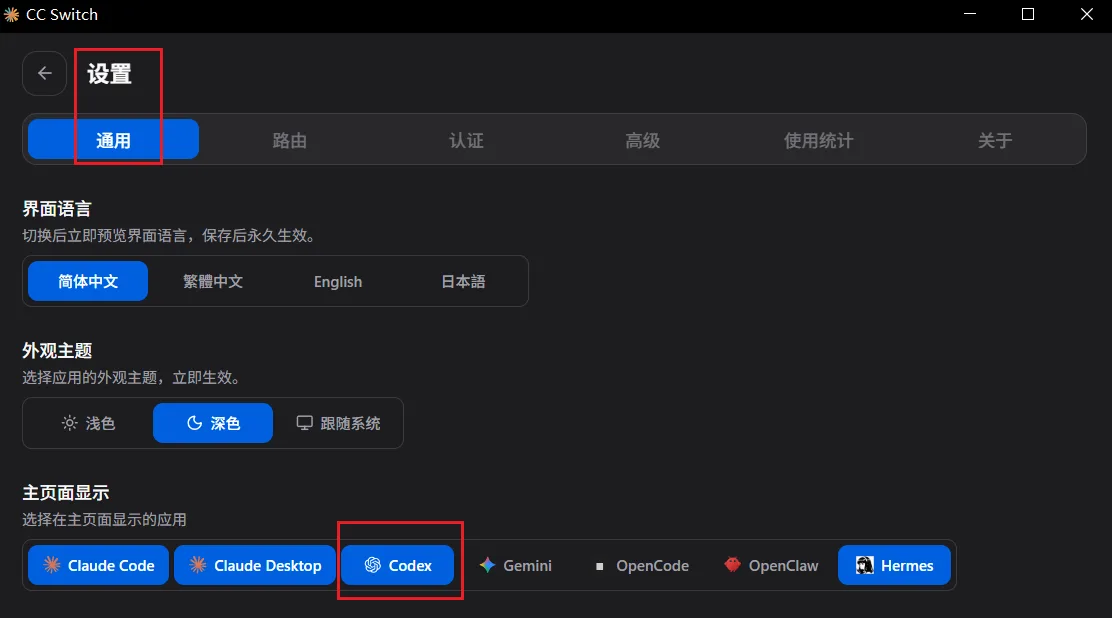Open the 使用统计 tab
Screen dimensions: 1112x618
(x=818, y=140)
